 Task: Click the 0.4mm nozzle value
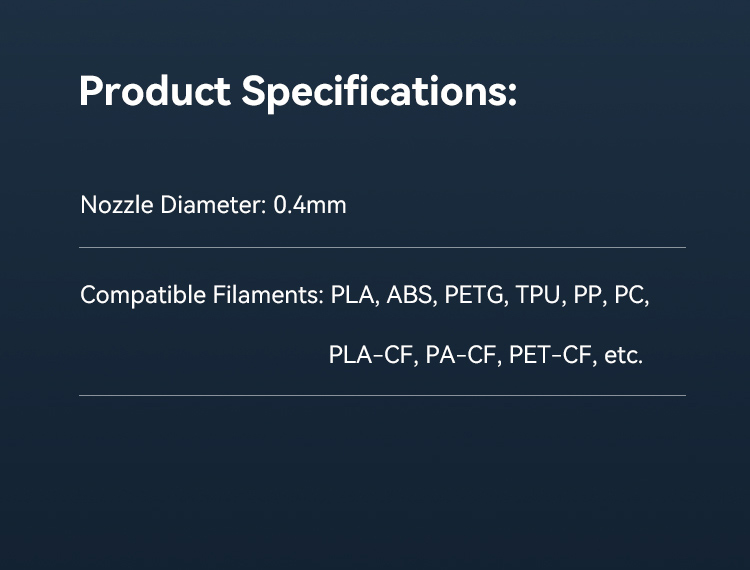(310, 205)
